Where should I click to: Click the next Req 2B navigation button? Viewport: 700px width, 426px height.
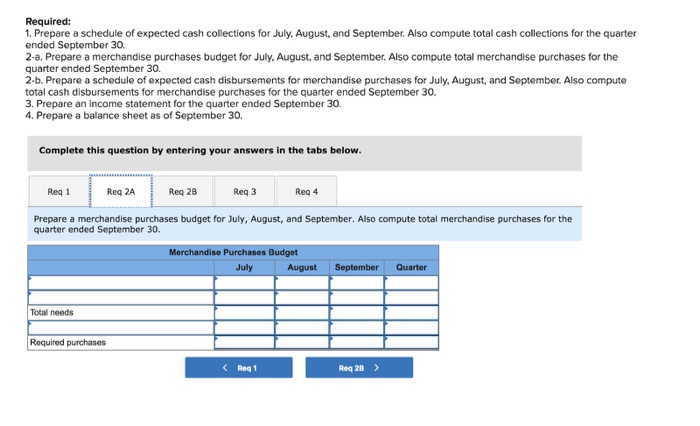(x=359, y=368)
